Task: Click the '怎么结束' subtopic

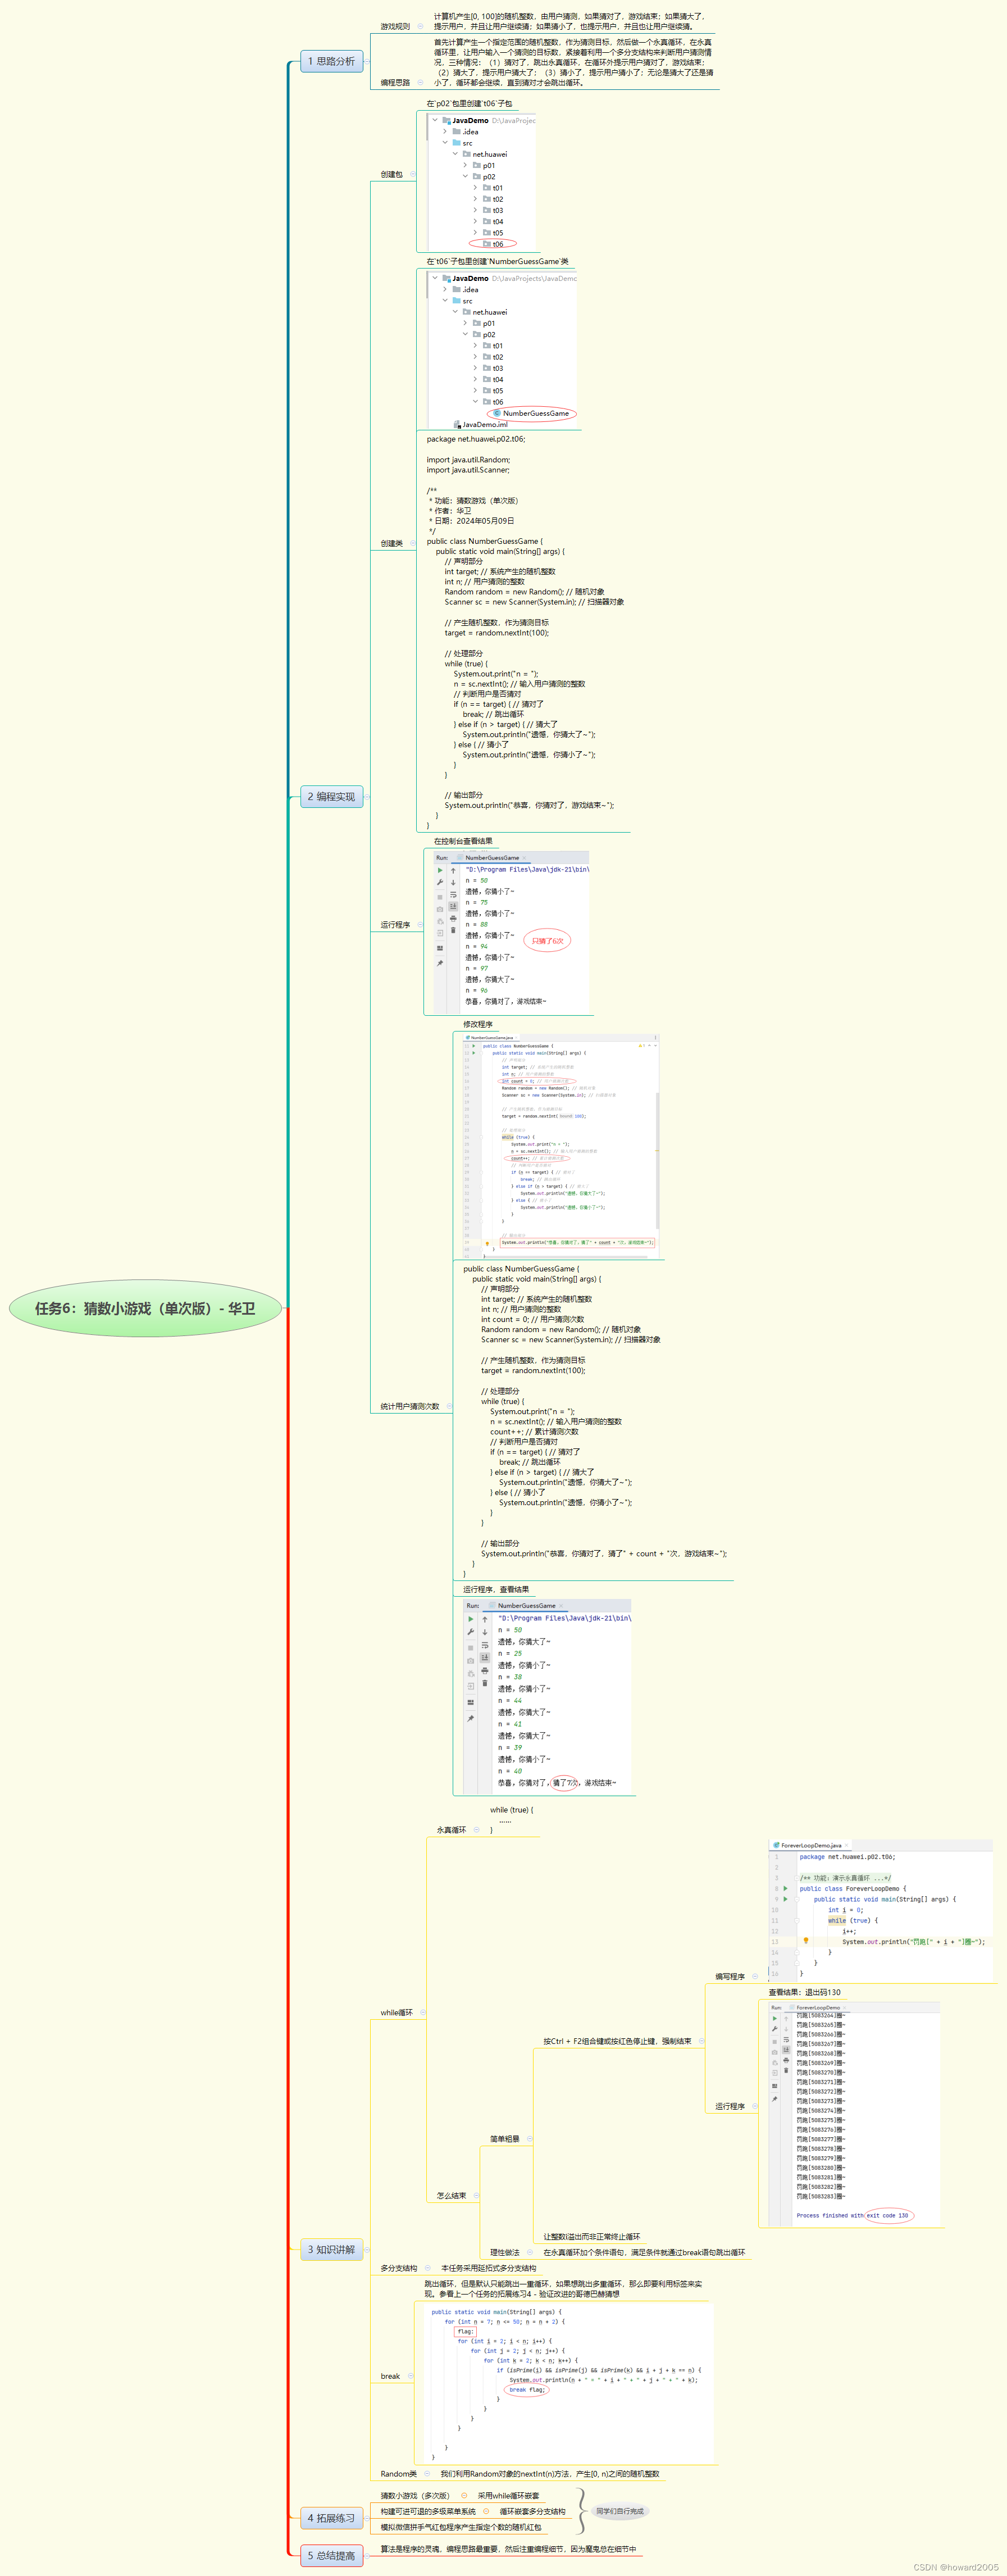Action: click(x=451, y=2195)
